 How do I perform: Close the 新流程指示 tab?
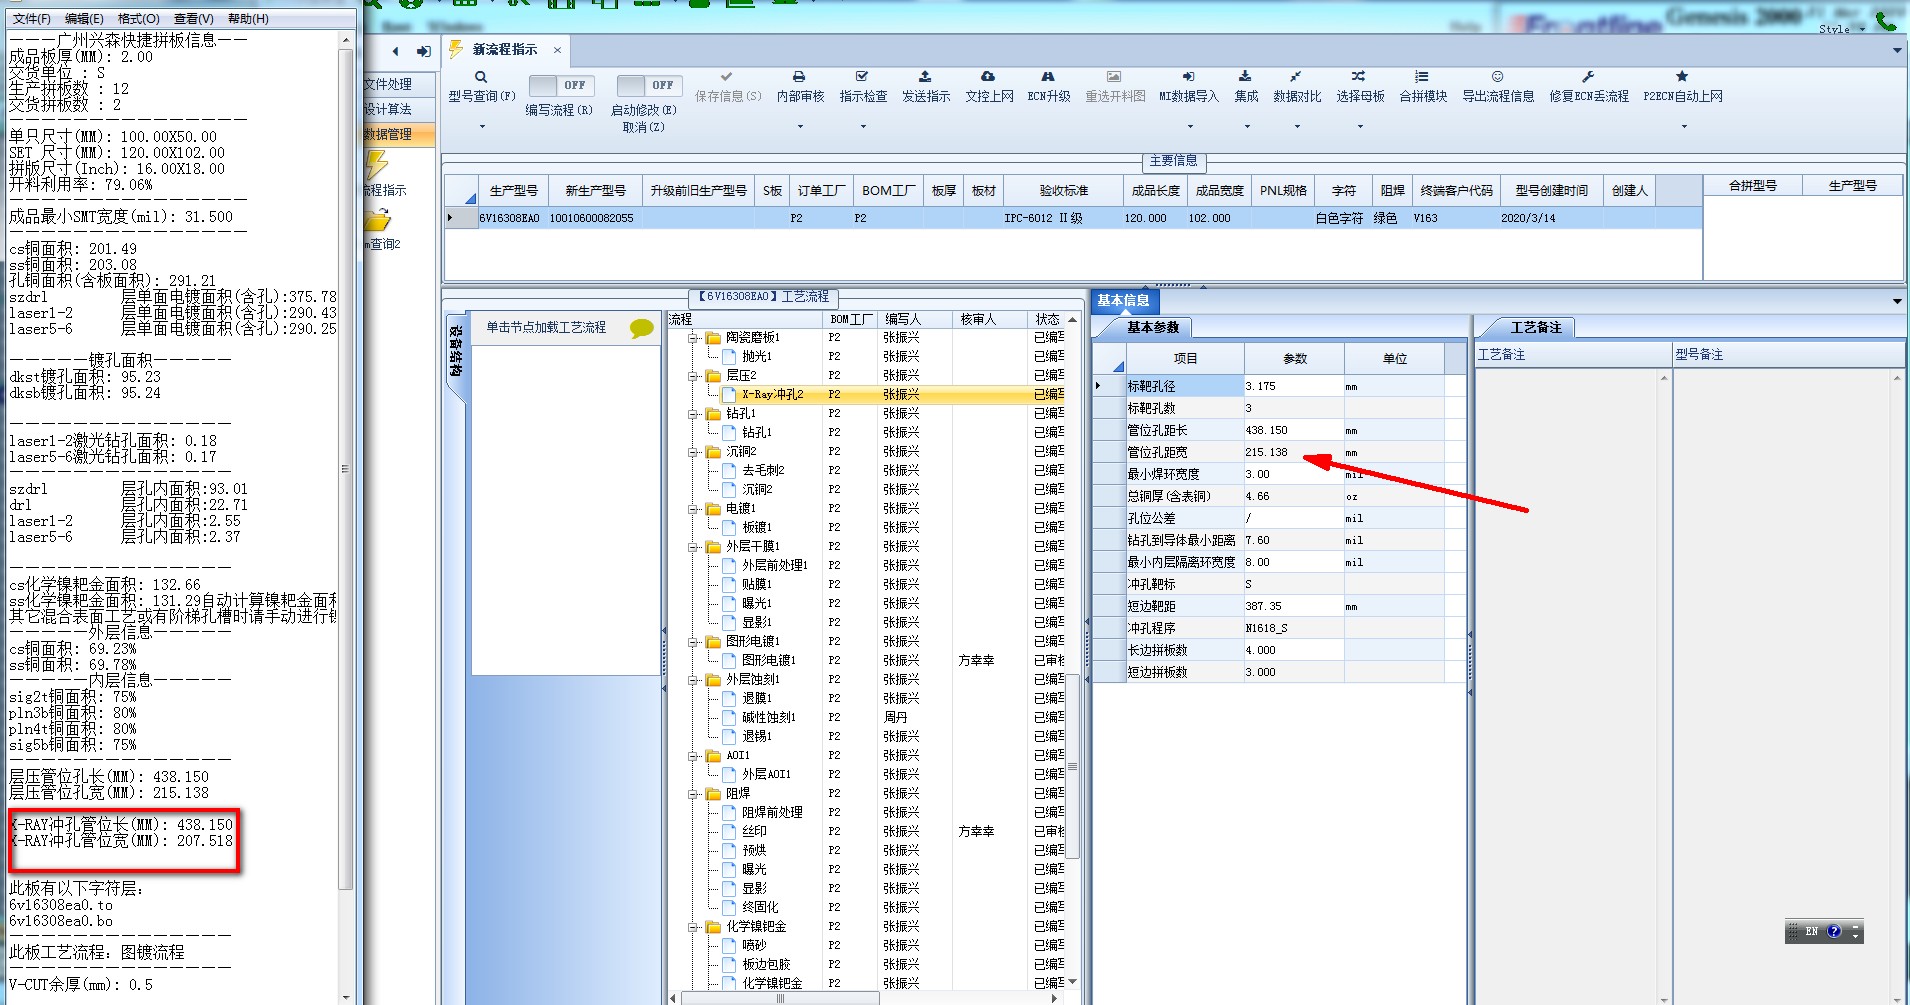click(557, 50)
